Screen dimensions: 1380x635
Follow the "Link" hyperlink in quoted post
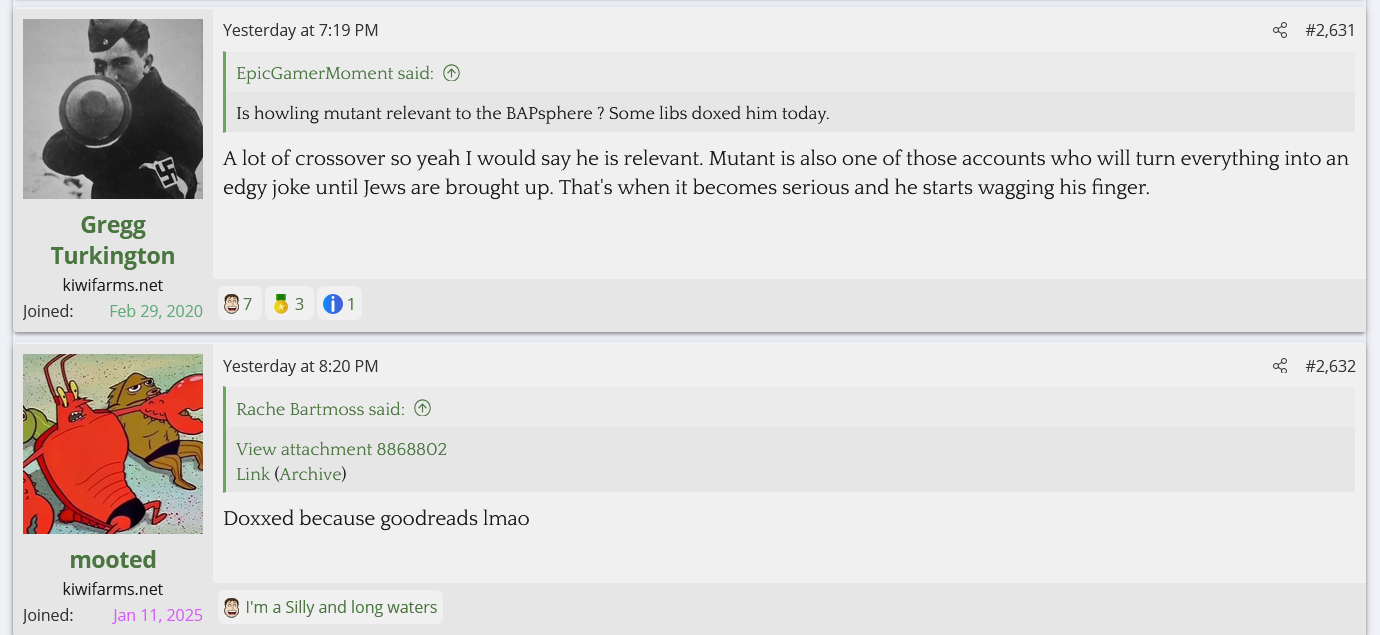(x=252, y=474)
